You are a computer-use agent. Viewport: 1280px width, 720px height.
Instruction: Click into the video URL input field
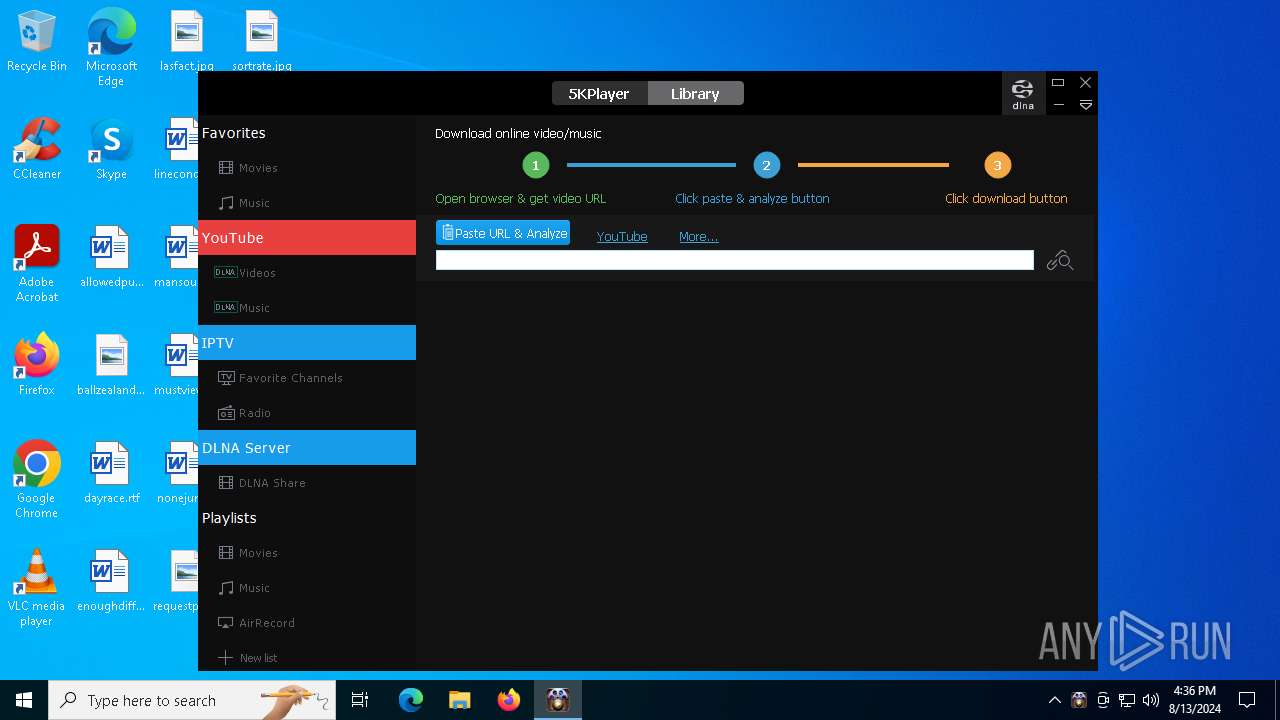click(x=734, y=260)
